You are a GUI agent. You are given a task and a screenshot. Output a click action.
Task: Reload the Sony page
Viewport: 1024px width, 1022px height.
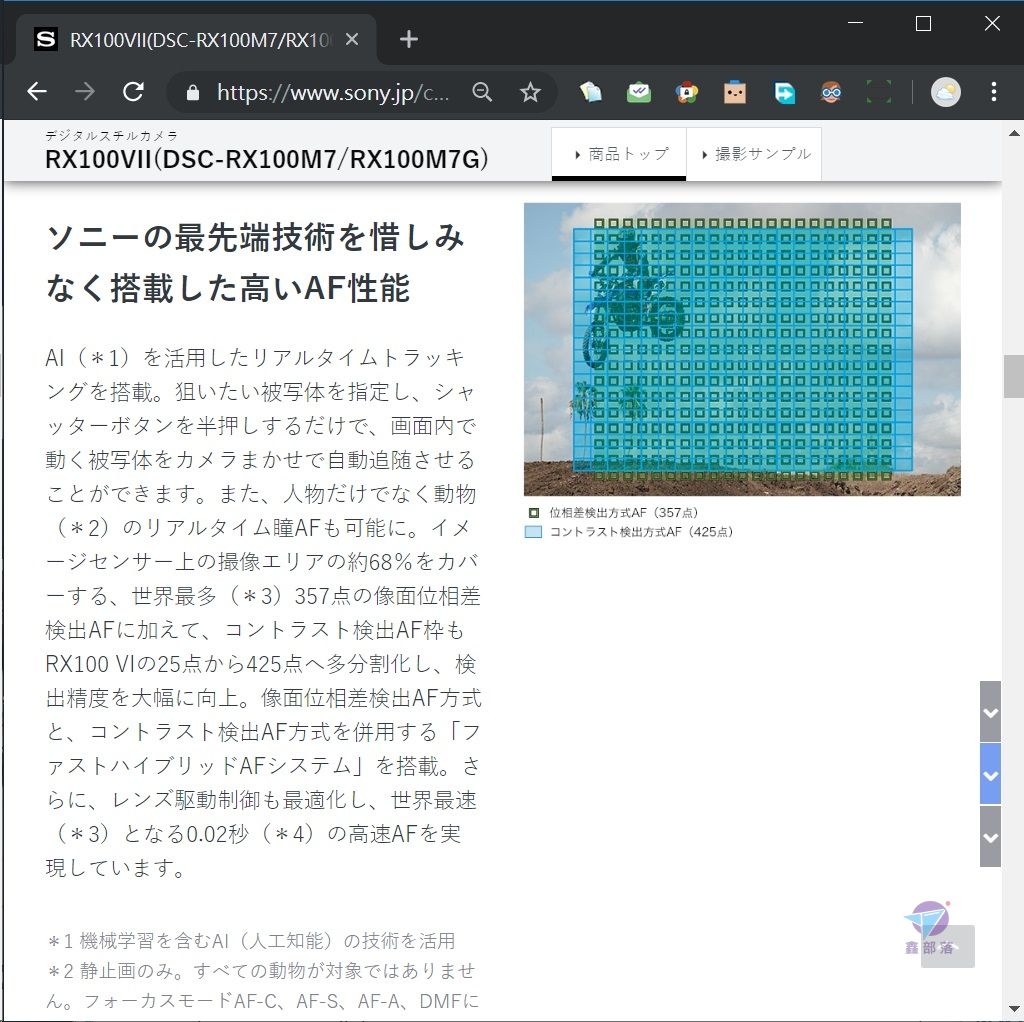134,92
